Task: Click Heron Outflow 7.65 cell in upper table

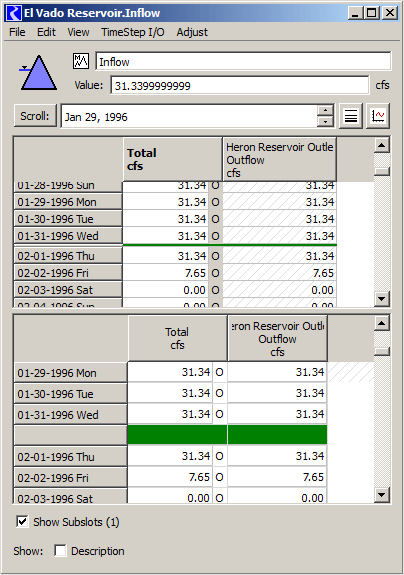Action: [x=279, y=273]
